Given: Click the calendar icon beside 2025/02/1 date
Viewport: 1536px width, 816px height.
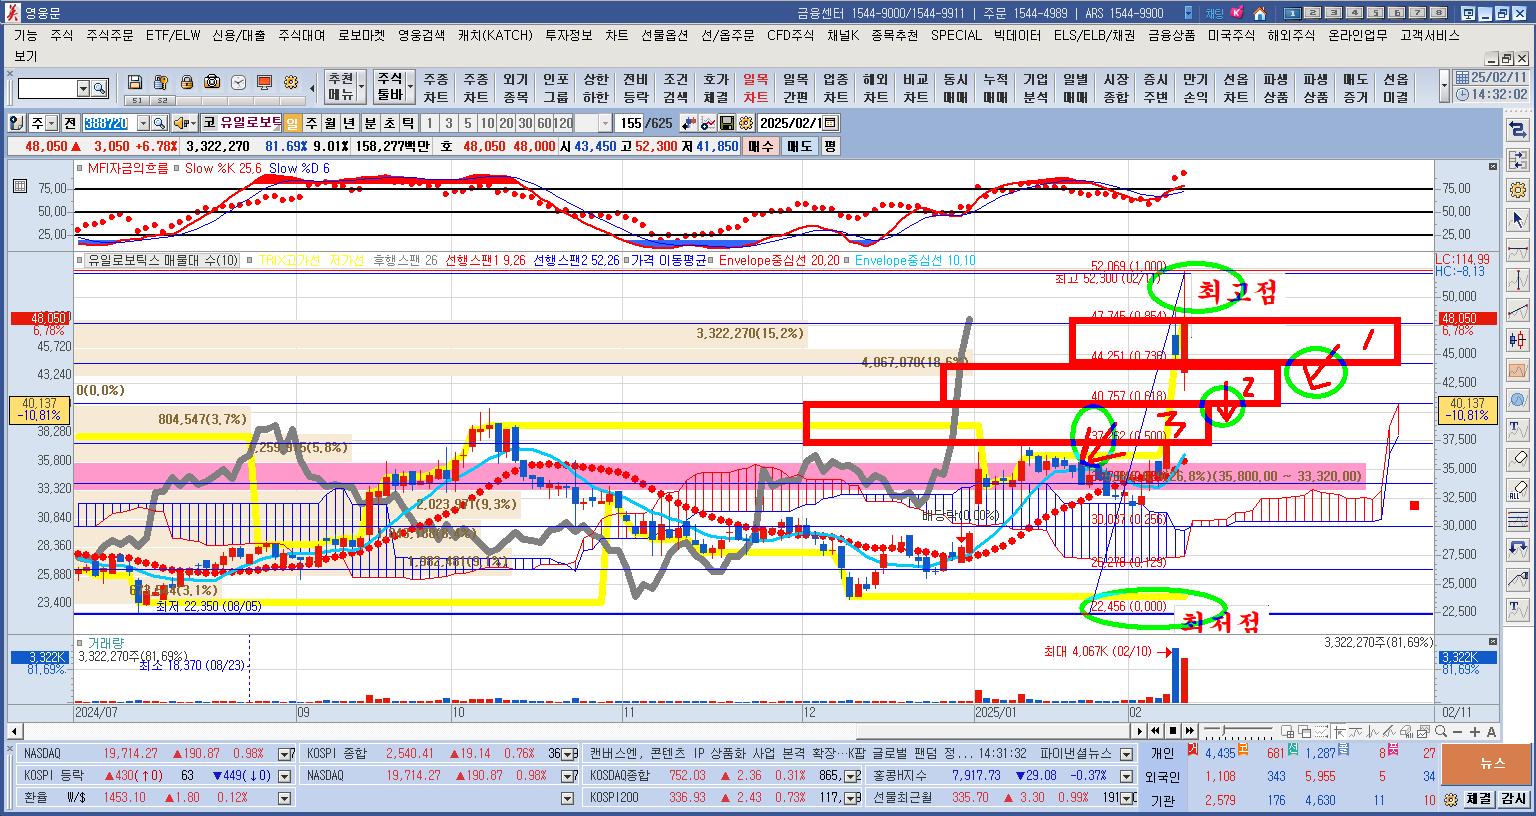Looking at the screenshot, I should coord(830,123).
